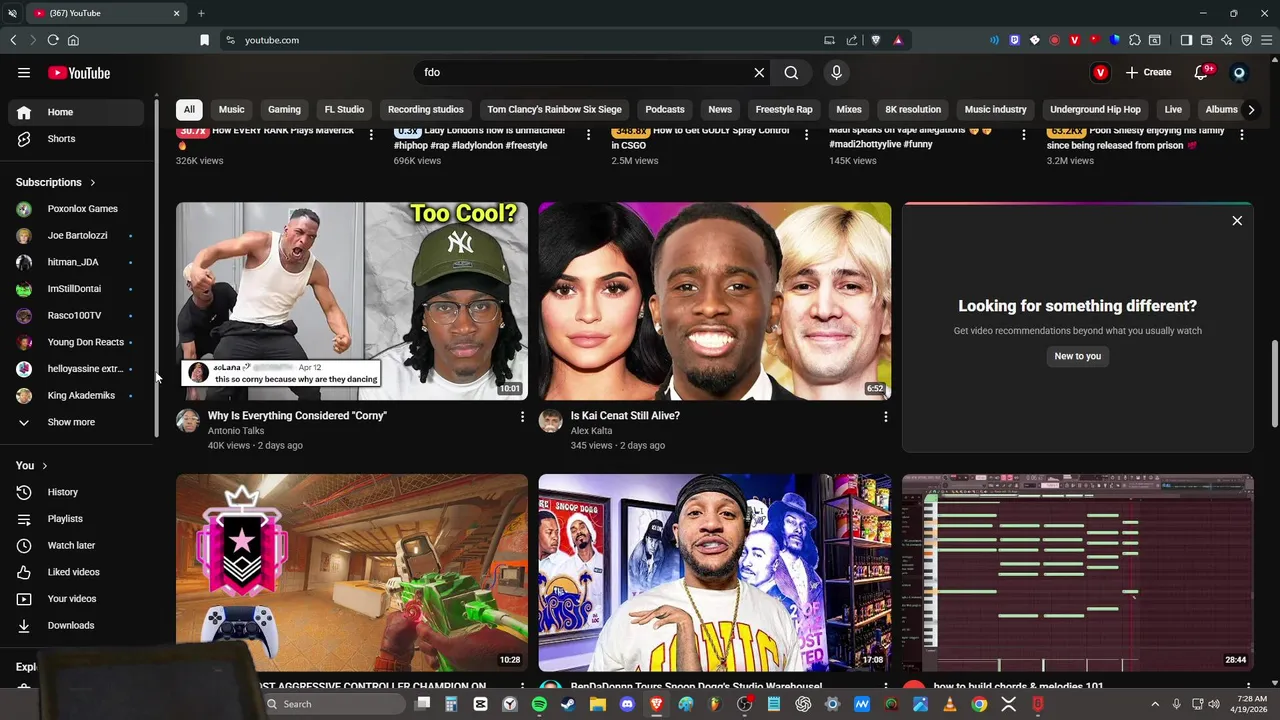
Task: Open Joe Bartolozzi subscription
Action: coord(76,235)
